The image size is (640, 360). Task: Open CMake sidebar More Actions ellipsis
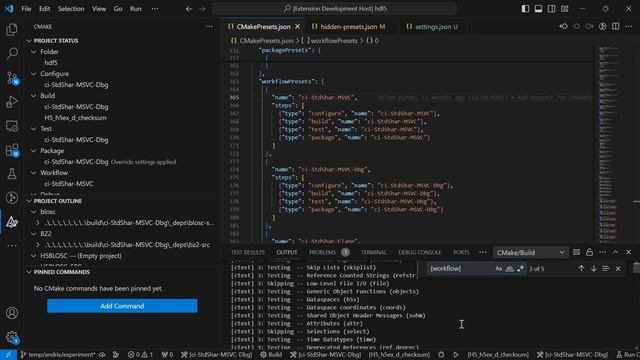(x=209, y=27)
